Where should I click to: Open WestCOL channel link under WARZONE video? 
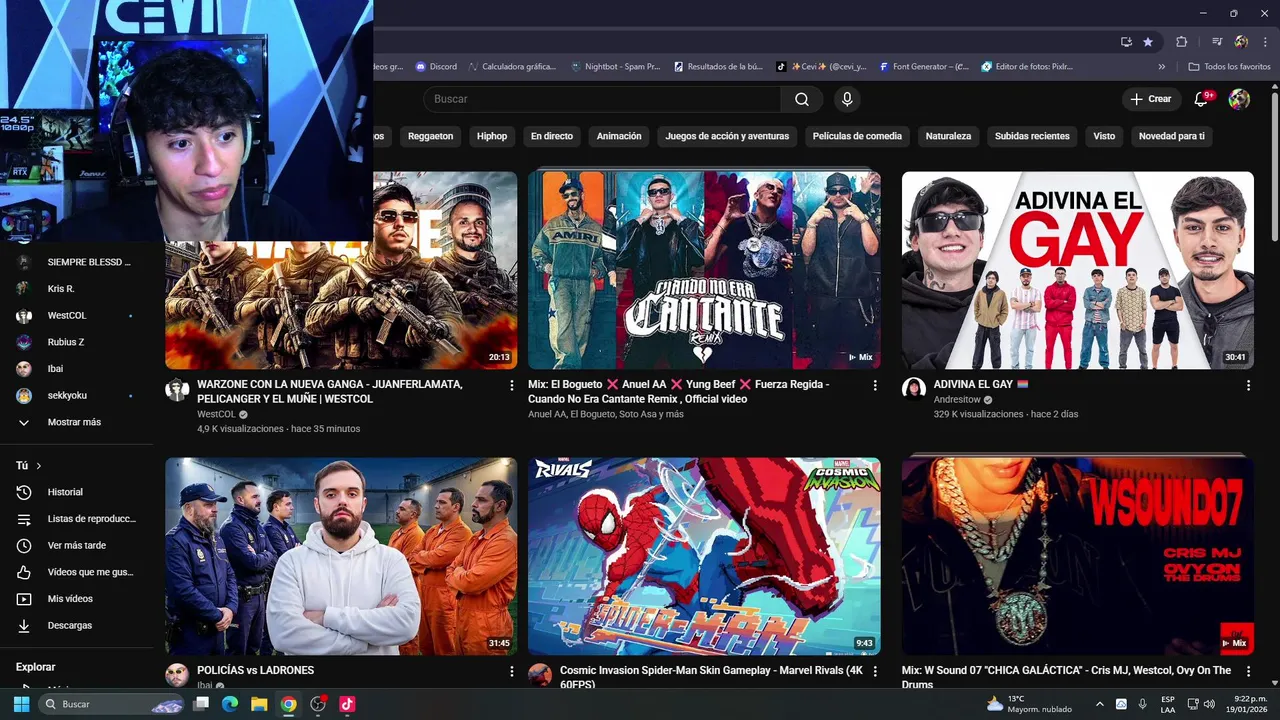pyautogui.click(x=216, y=414)
